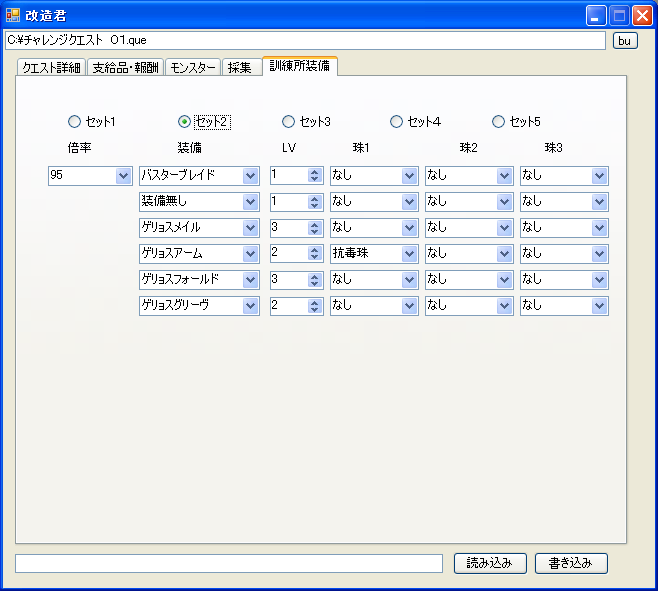Image resolution: width=658 pixels, height=591 pixels.
Task: Choose the セット5 radio option
Action: [x=499, y=122]
